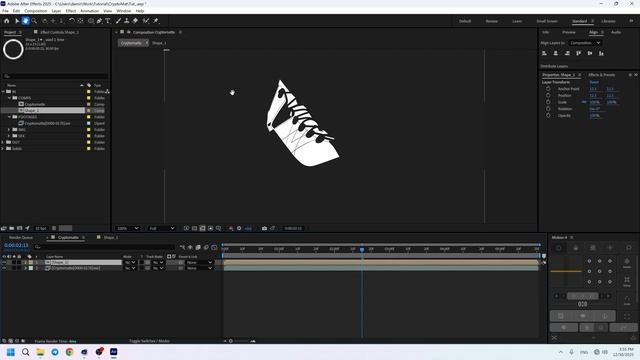
Task: Open the Animation menu
Action: pyautogui.click(x=89, y=11)
